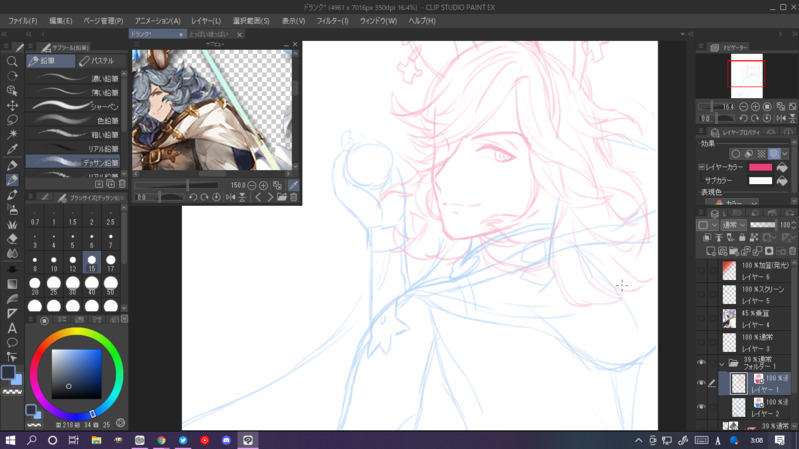The width and height of the screenshot is (799, 449).
Task: Toggle Border effect circle button
Action: 735,153
